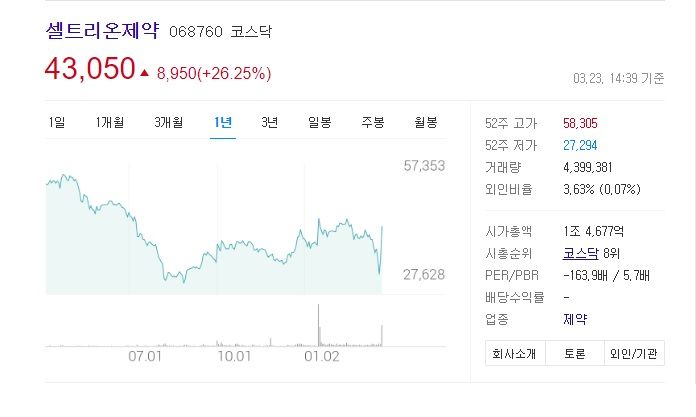Show the 주봉 weekly candle chart

372,122
